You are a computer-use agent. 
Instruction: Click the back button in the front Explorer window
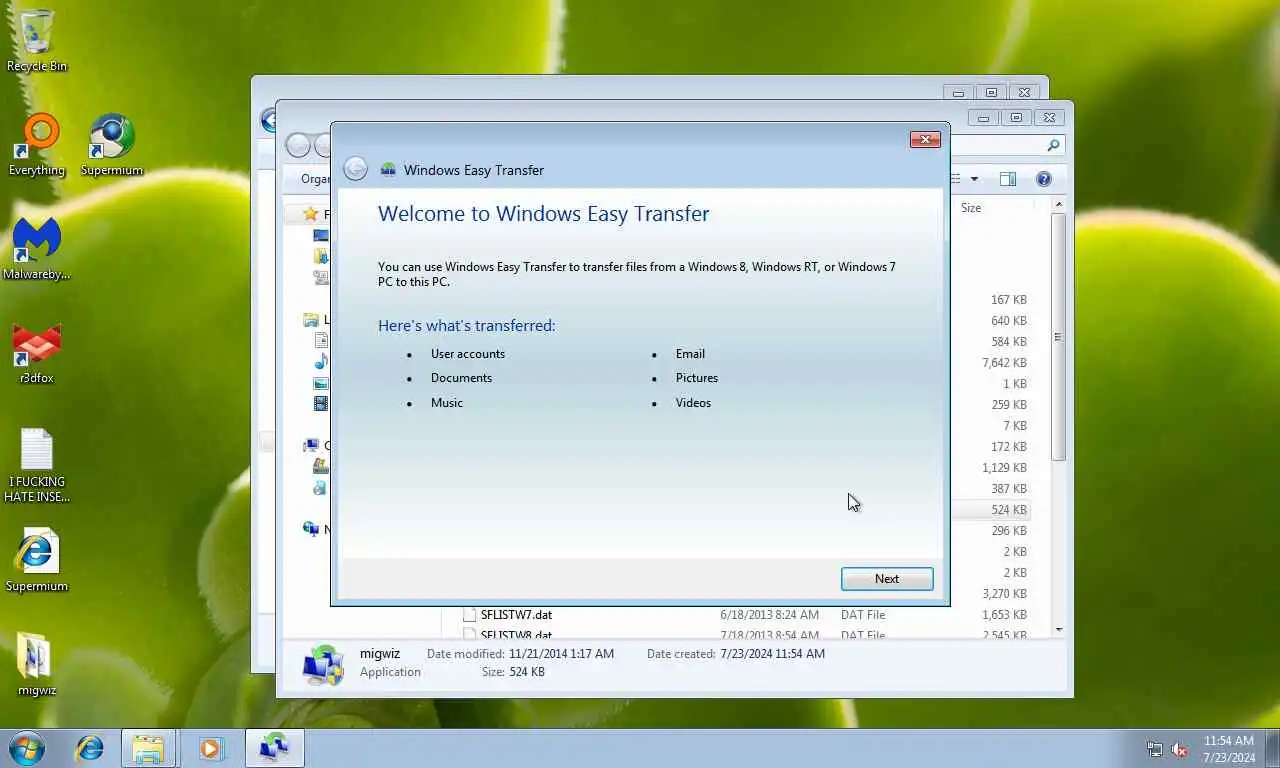[x=298, y=145]
